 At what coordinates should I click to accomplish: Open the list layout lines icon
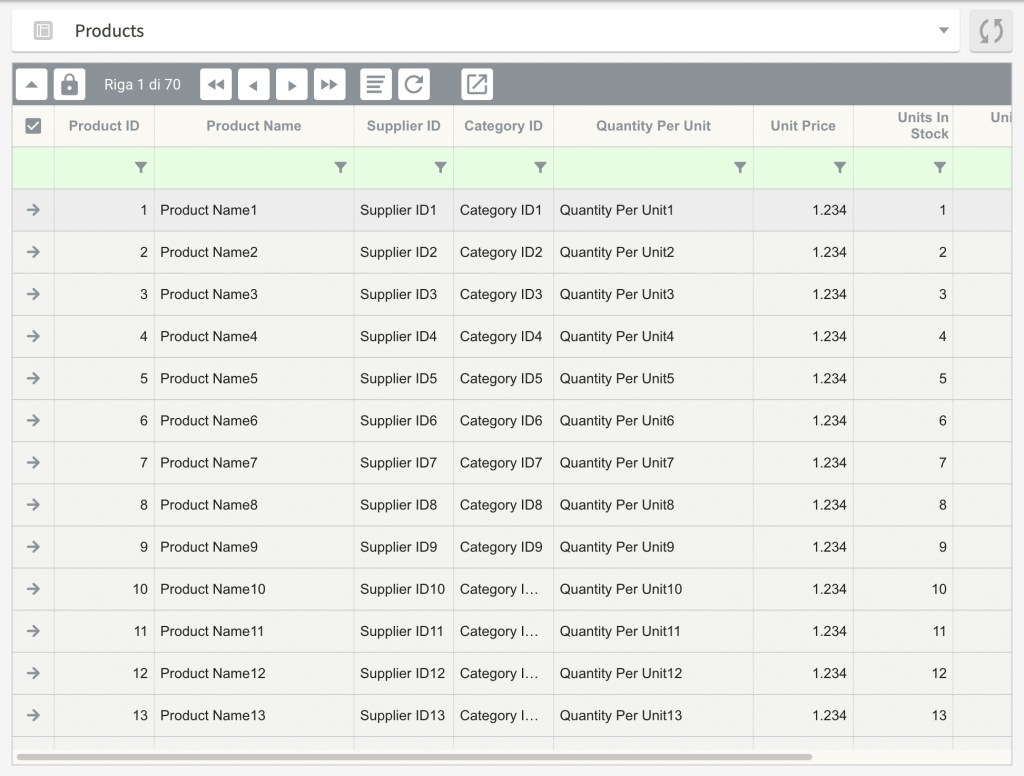376,84
